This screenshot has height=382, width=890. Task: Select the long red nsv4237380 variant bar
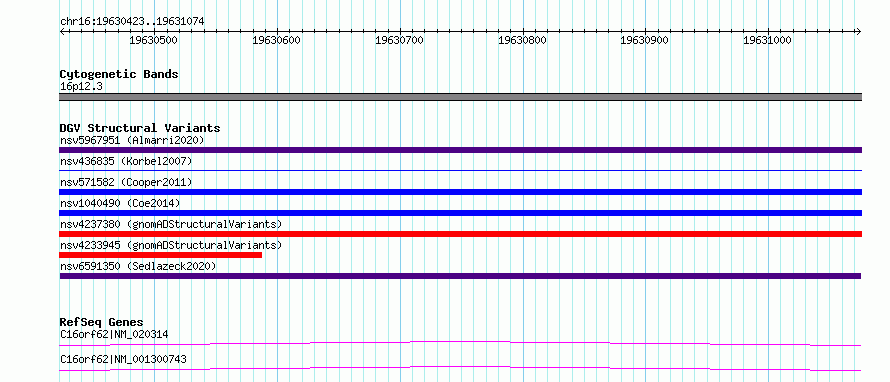click(460, 234)
